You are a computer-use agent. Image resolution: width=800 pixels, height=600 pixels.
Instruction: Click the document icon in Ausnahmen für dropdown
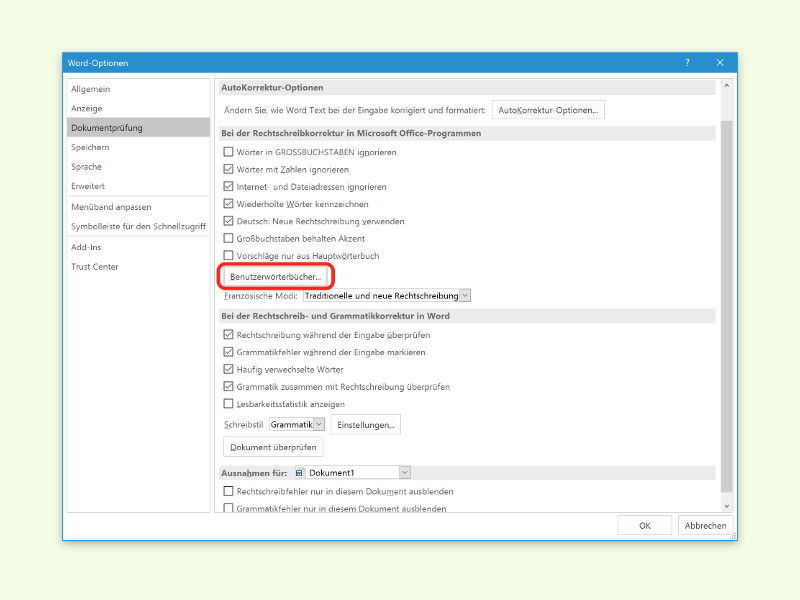pyautogui.click(x=299, y=473)
